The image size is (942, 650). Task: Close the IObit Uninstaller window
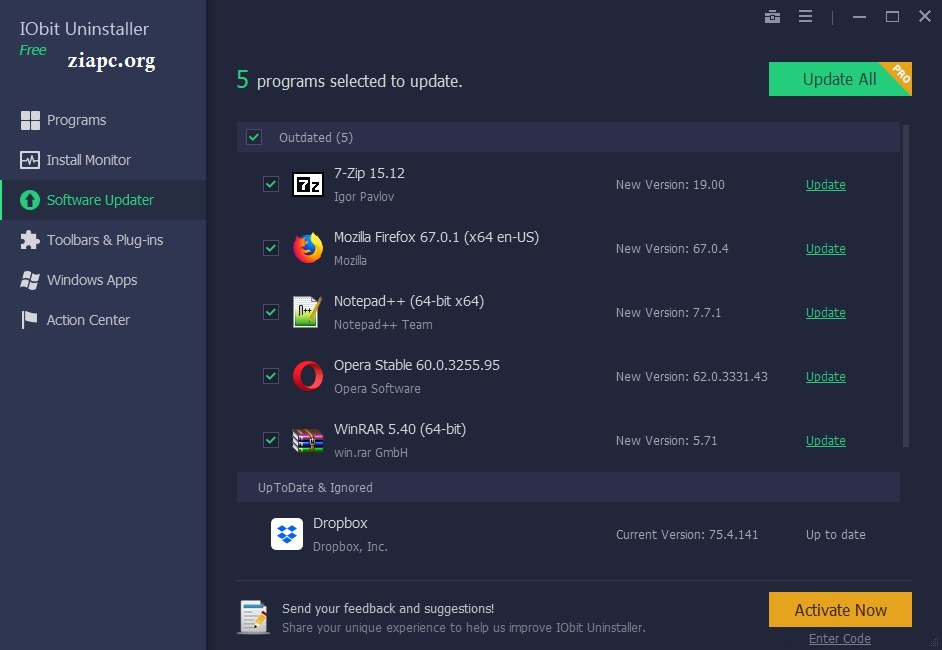point(925,16)
